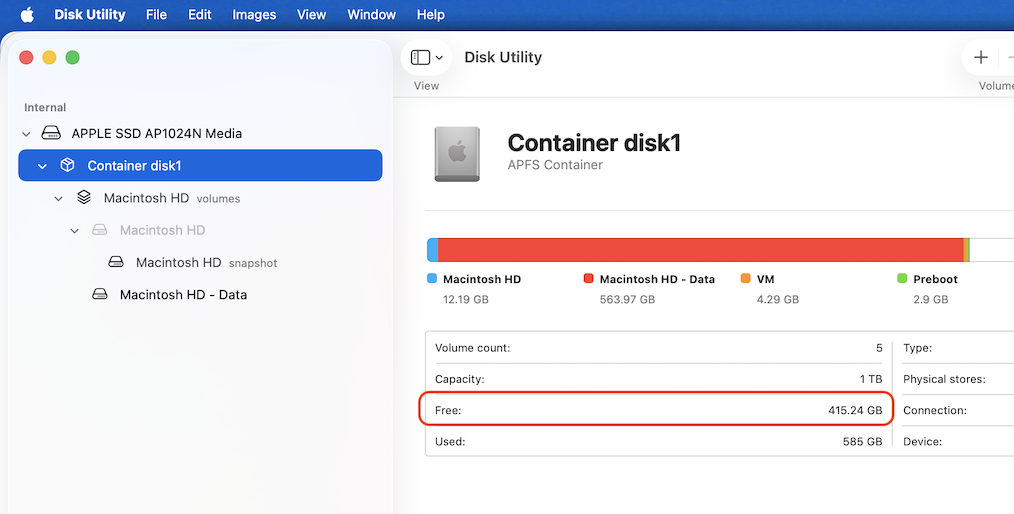Click the Preboot legend label
Screen dimensions: 1014x514
(x=935, y=279)
